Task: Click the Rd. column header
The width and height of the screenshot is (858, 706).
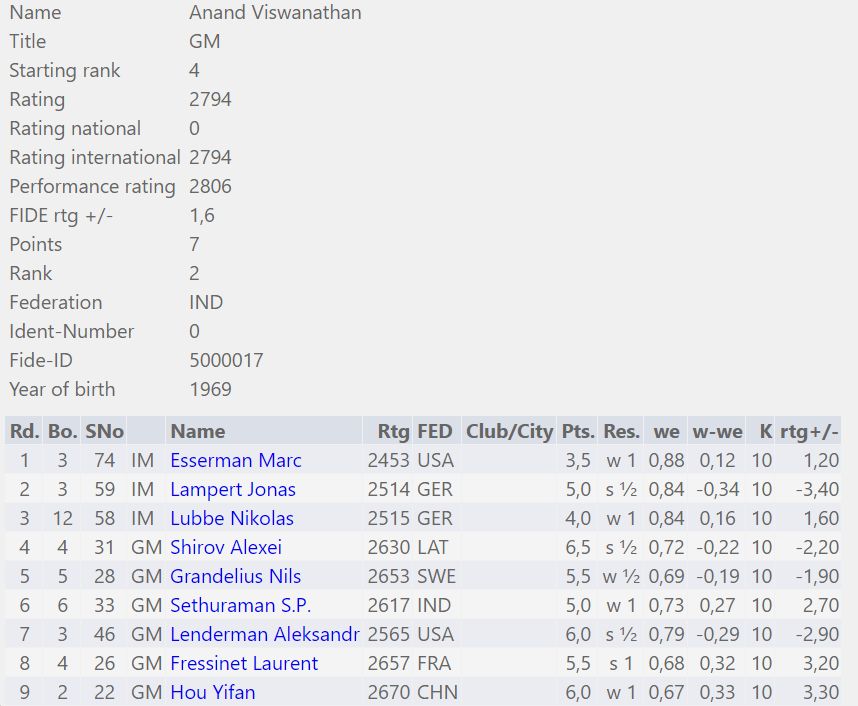Action: 24,432
